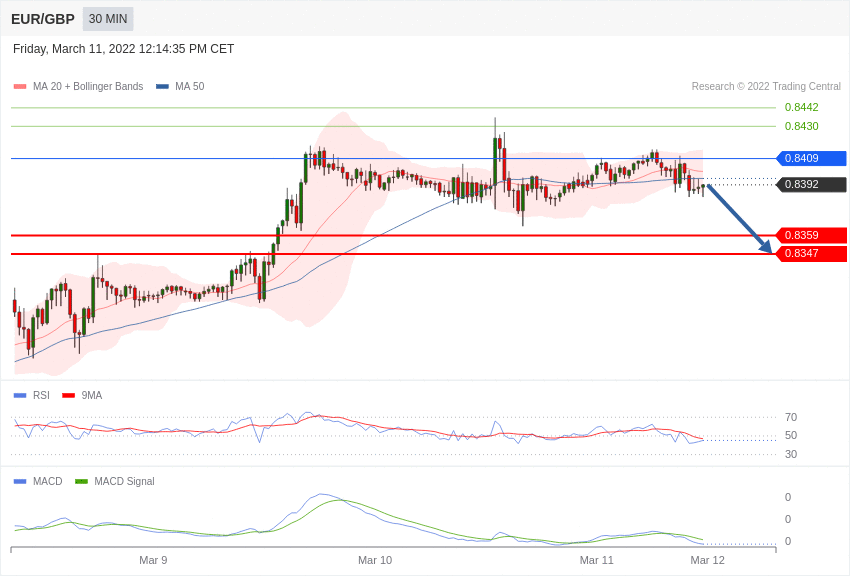Select the 0.8430 resistance level label
This screenshot has width=850, height=576.
[x=802, y=126]
